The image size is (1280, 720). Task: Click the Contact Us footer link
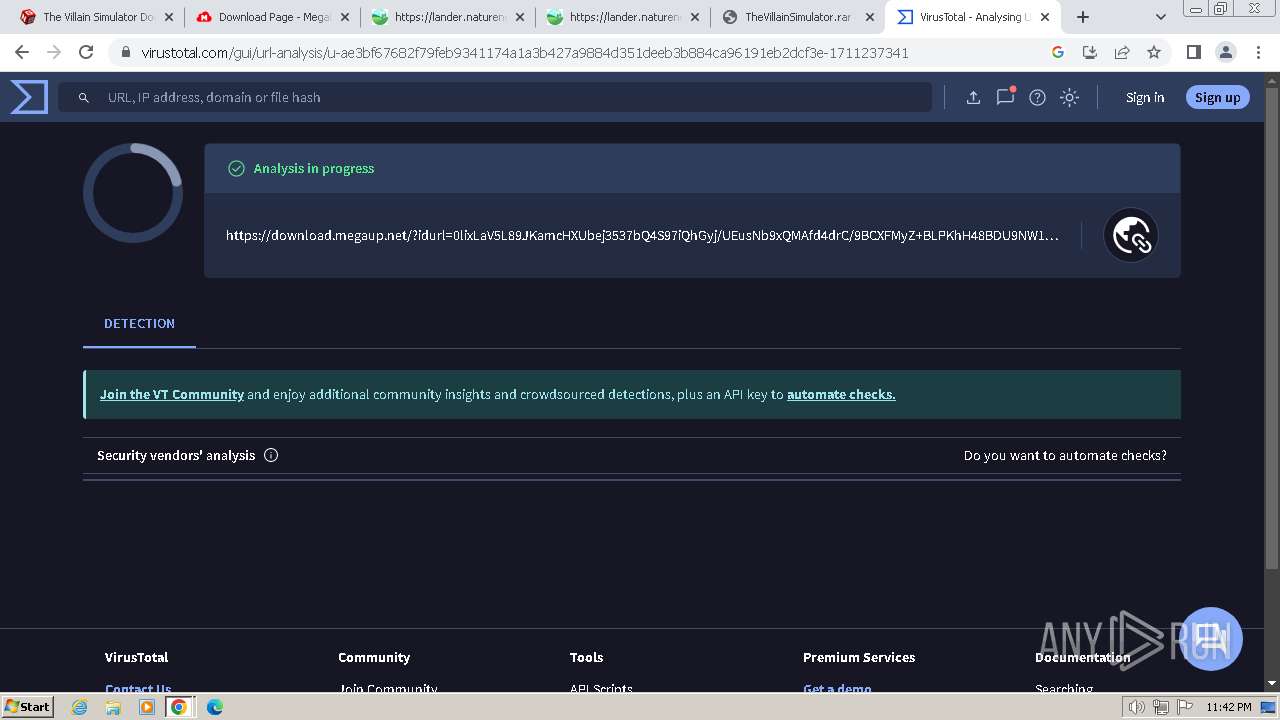coord(138,688)
